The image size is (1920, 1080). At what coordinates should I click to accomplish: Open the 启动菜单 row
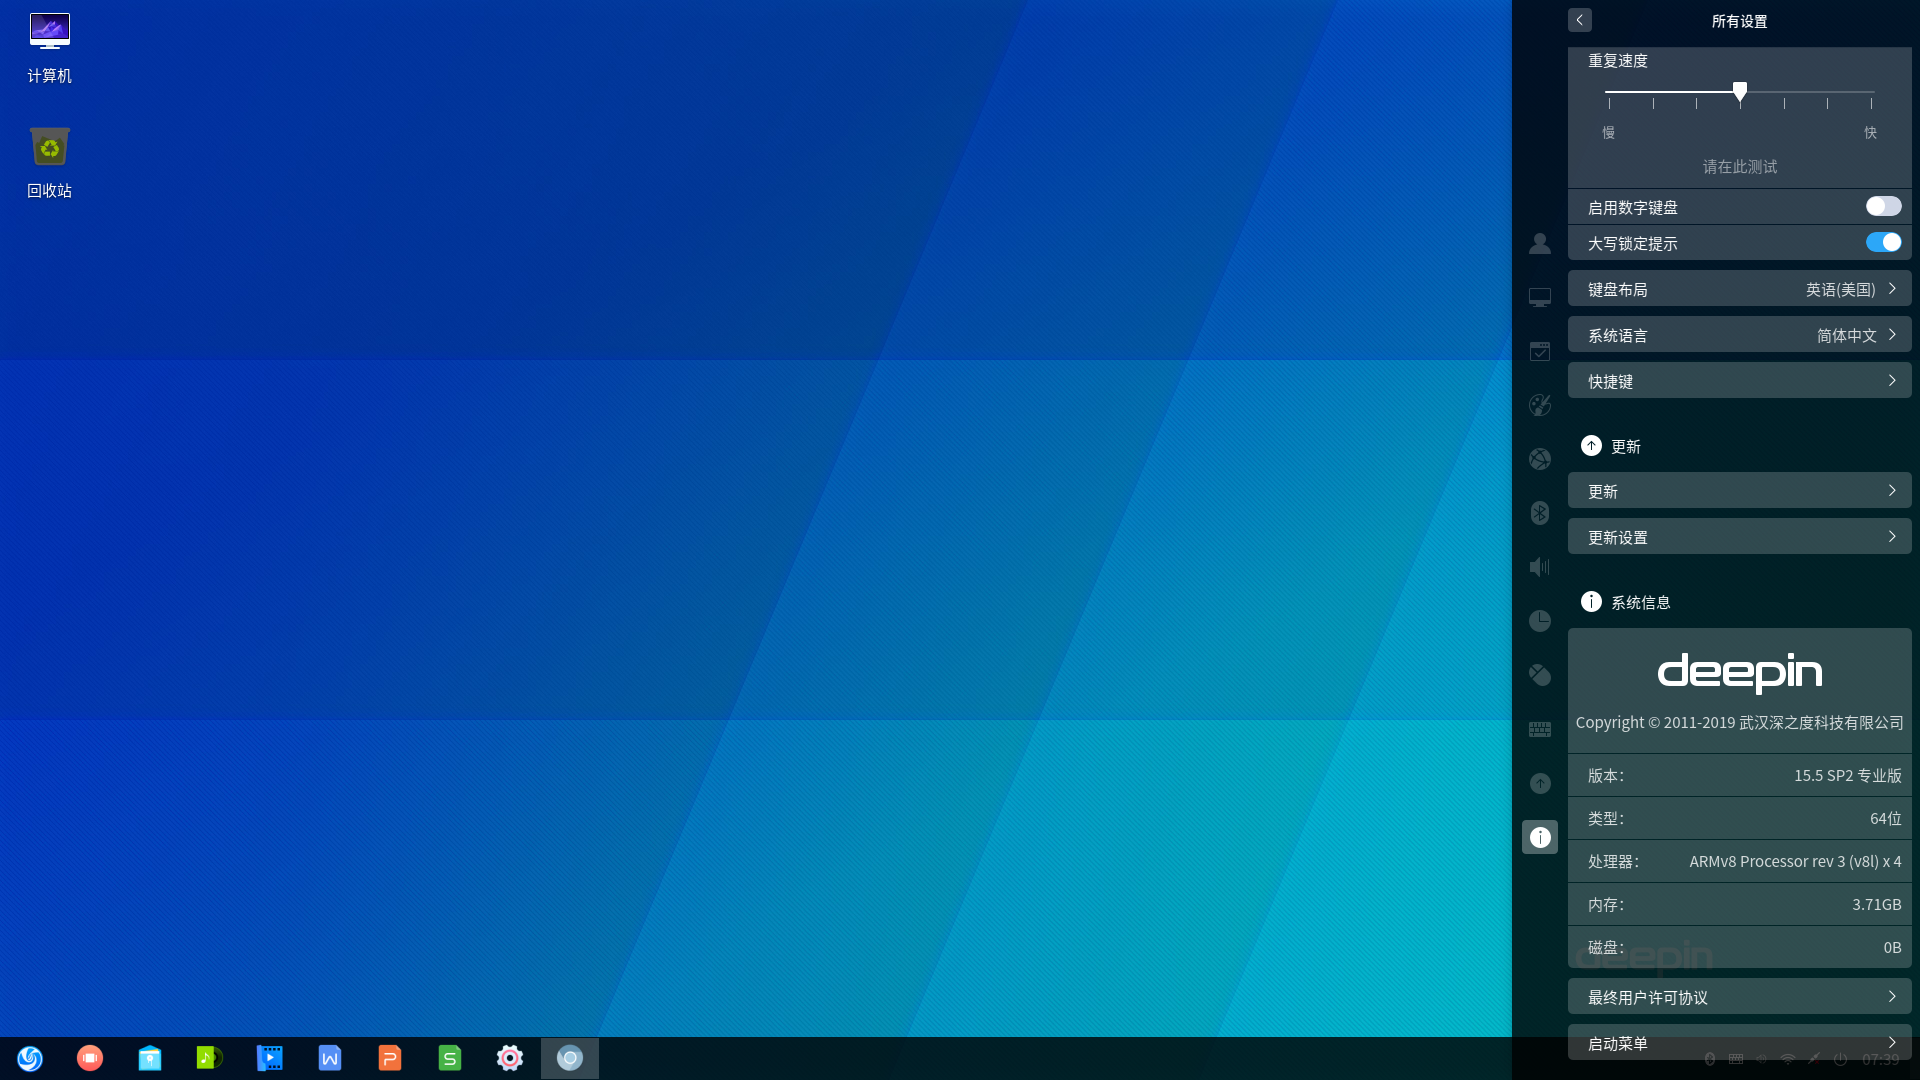pos(1740,1043)
